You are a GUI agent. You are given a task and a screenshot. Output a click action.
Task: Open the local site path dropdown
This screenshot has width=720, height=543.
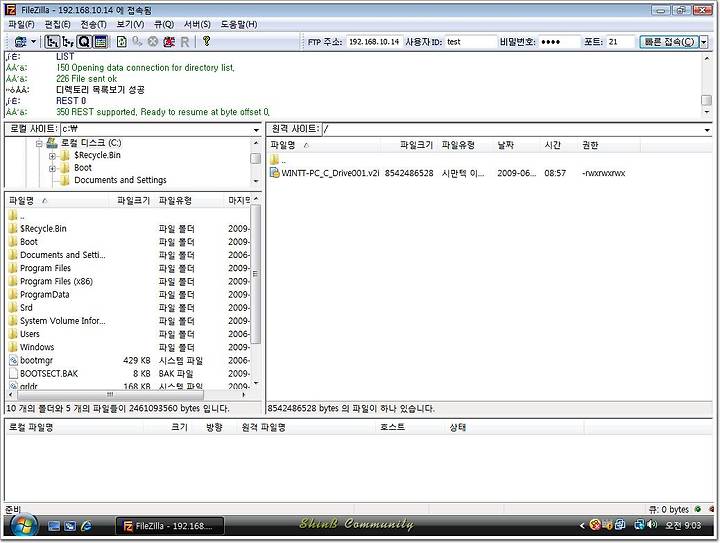[x=256, y=129]
